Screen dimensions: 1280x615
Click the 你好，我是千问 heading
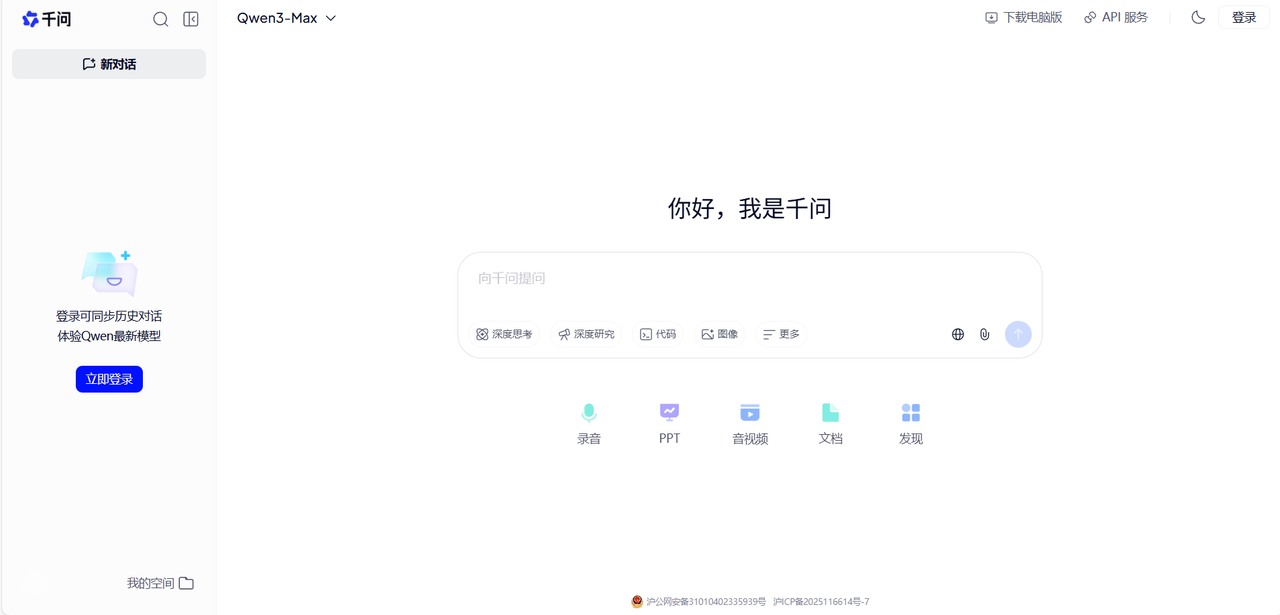point(750,208)
